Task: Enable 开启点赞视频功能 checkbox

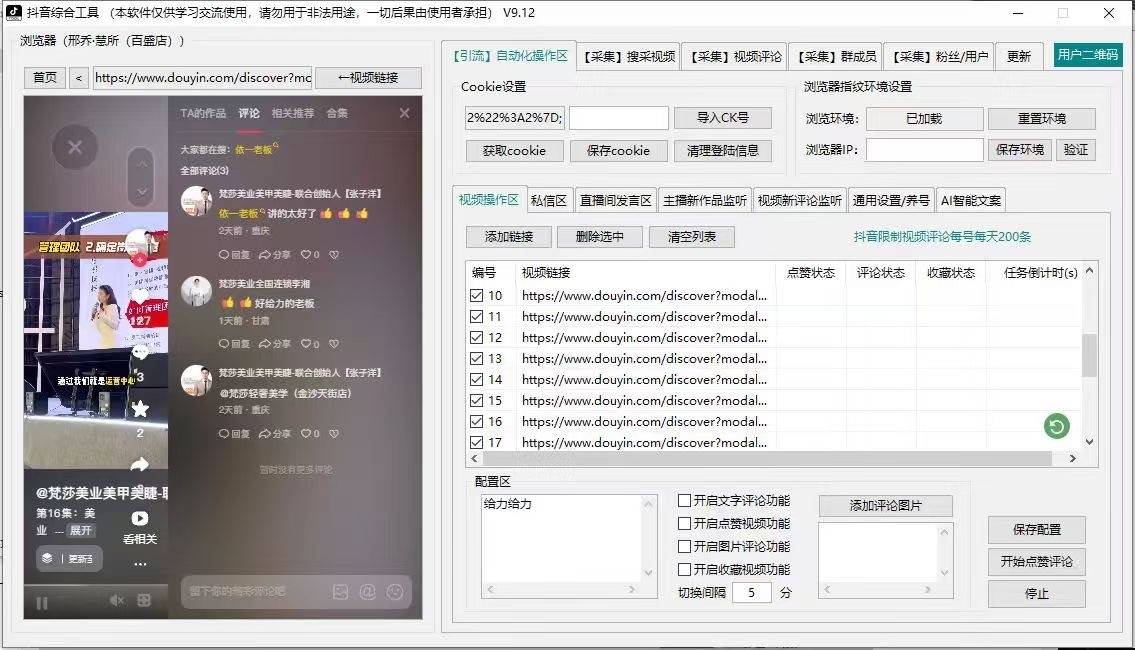Action: pos(684,523)
